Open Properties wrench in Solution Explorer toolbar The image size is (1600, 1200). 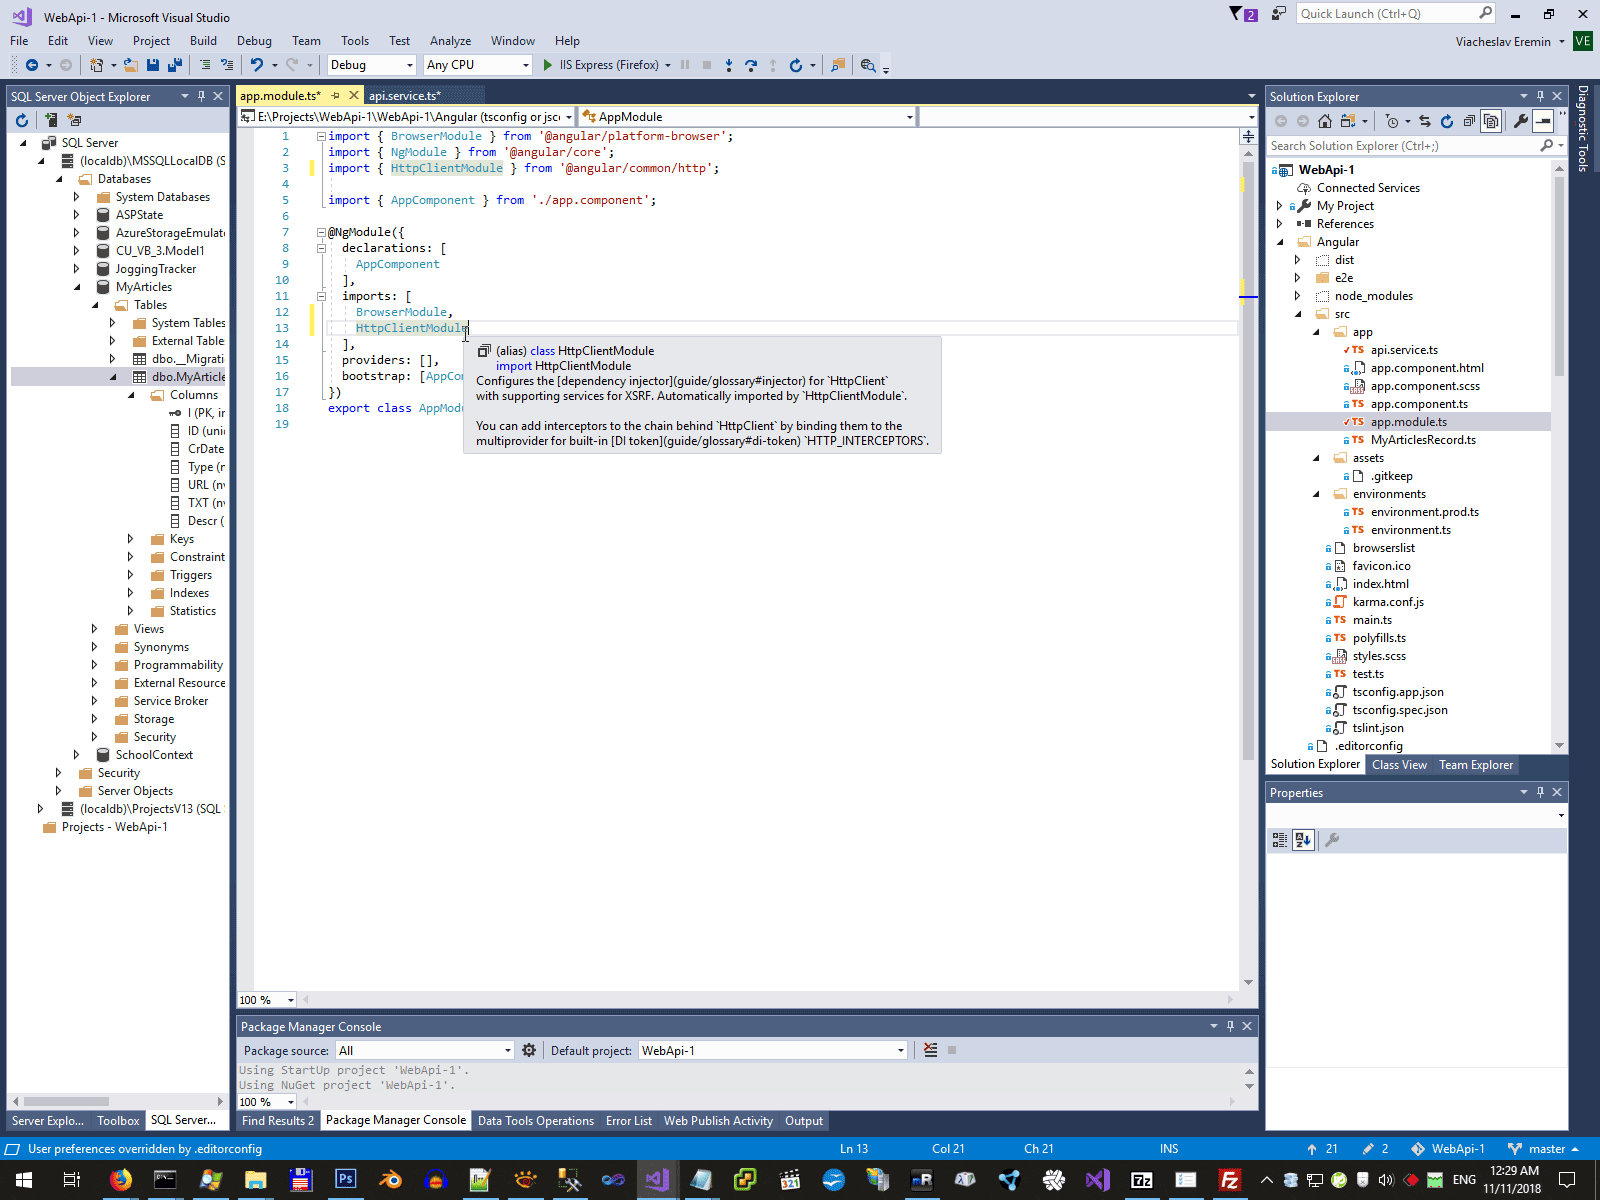(x=1520, y=121)
